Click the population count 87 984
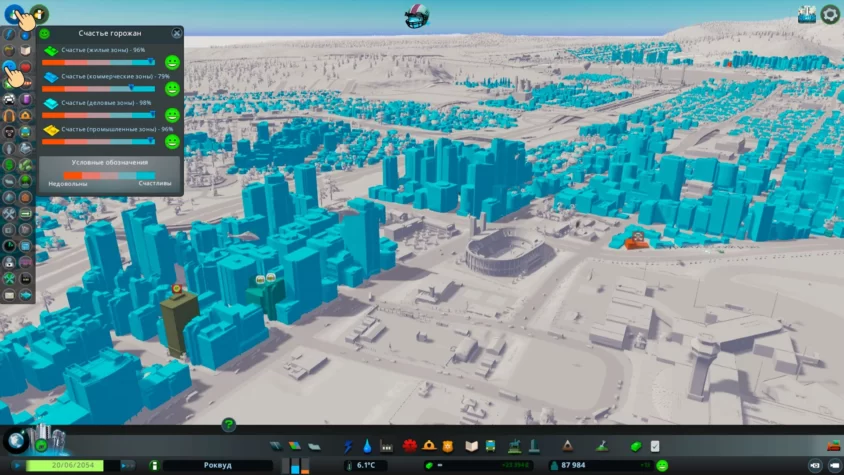Screen dimensions: 844x475 [573, 465]
